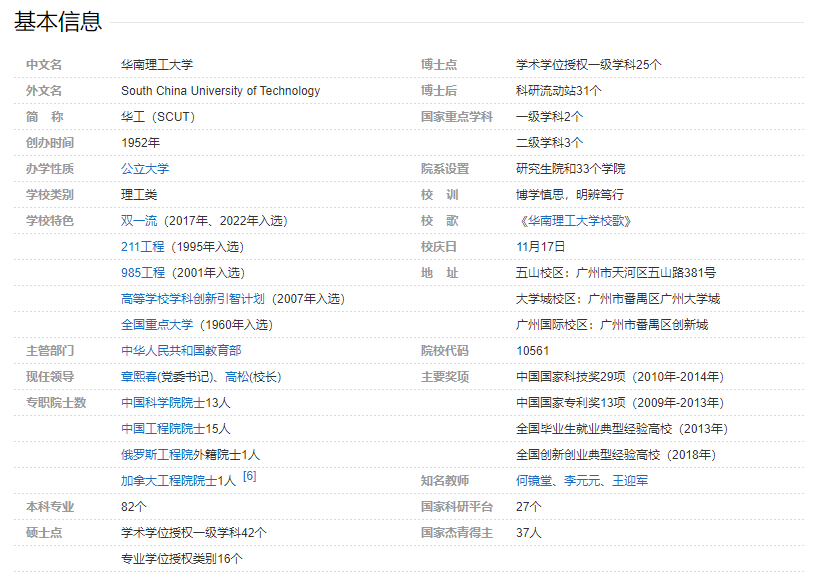Click the 全国重点大学 link
816x576 pixels.
(x=157, y=325)
